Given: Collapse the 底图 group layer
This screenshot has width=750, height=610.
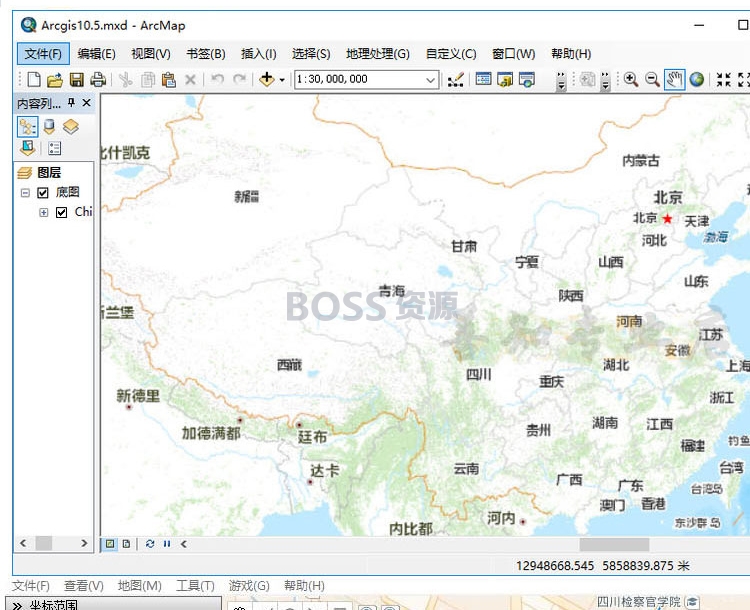Looking at the screenshot, I should (25, 193).
